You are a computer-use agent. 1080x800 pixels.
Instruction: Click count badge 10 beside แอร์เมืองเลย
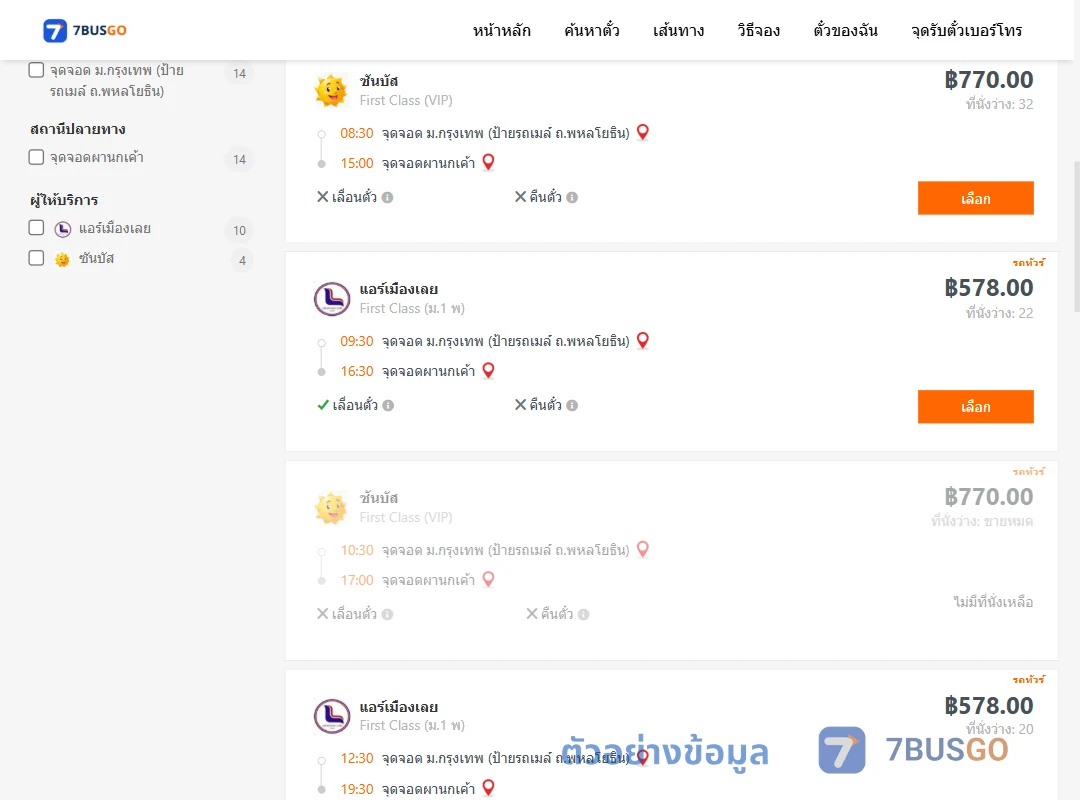pos(240,230)
